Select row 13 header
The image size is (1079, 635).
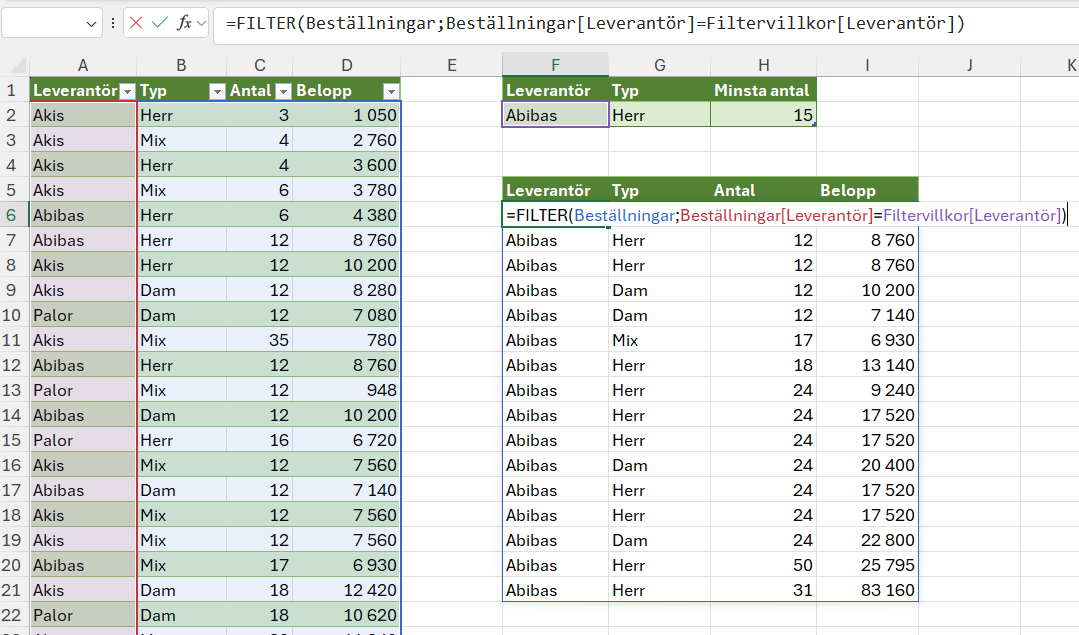pos(12,390)
